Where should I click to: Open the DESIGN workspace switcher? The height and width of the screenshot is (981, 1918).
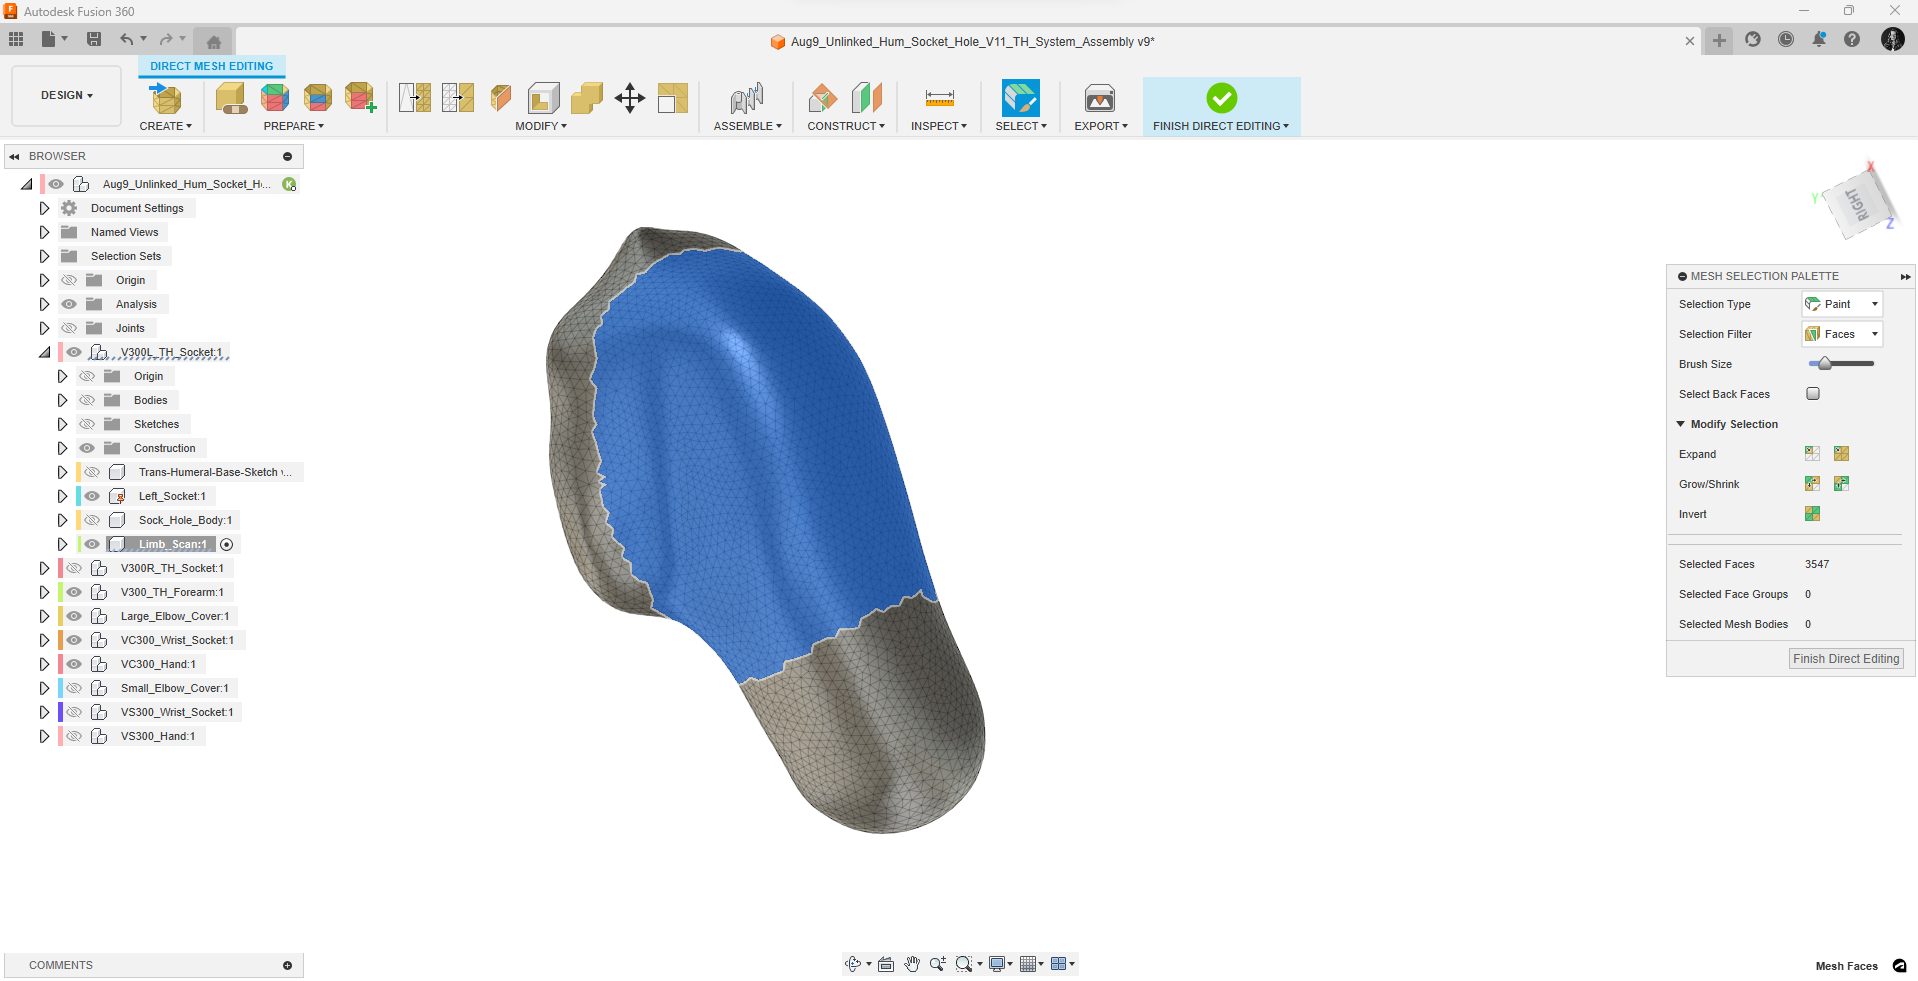[65, 95]
